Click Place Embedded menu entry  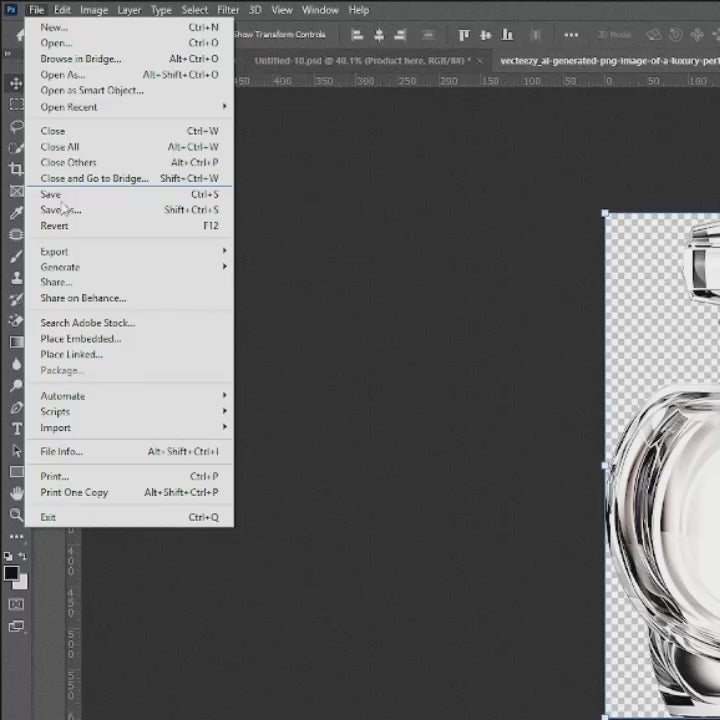tap(81, 339)
